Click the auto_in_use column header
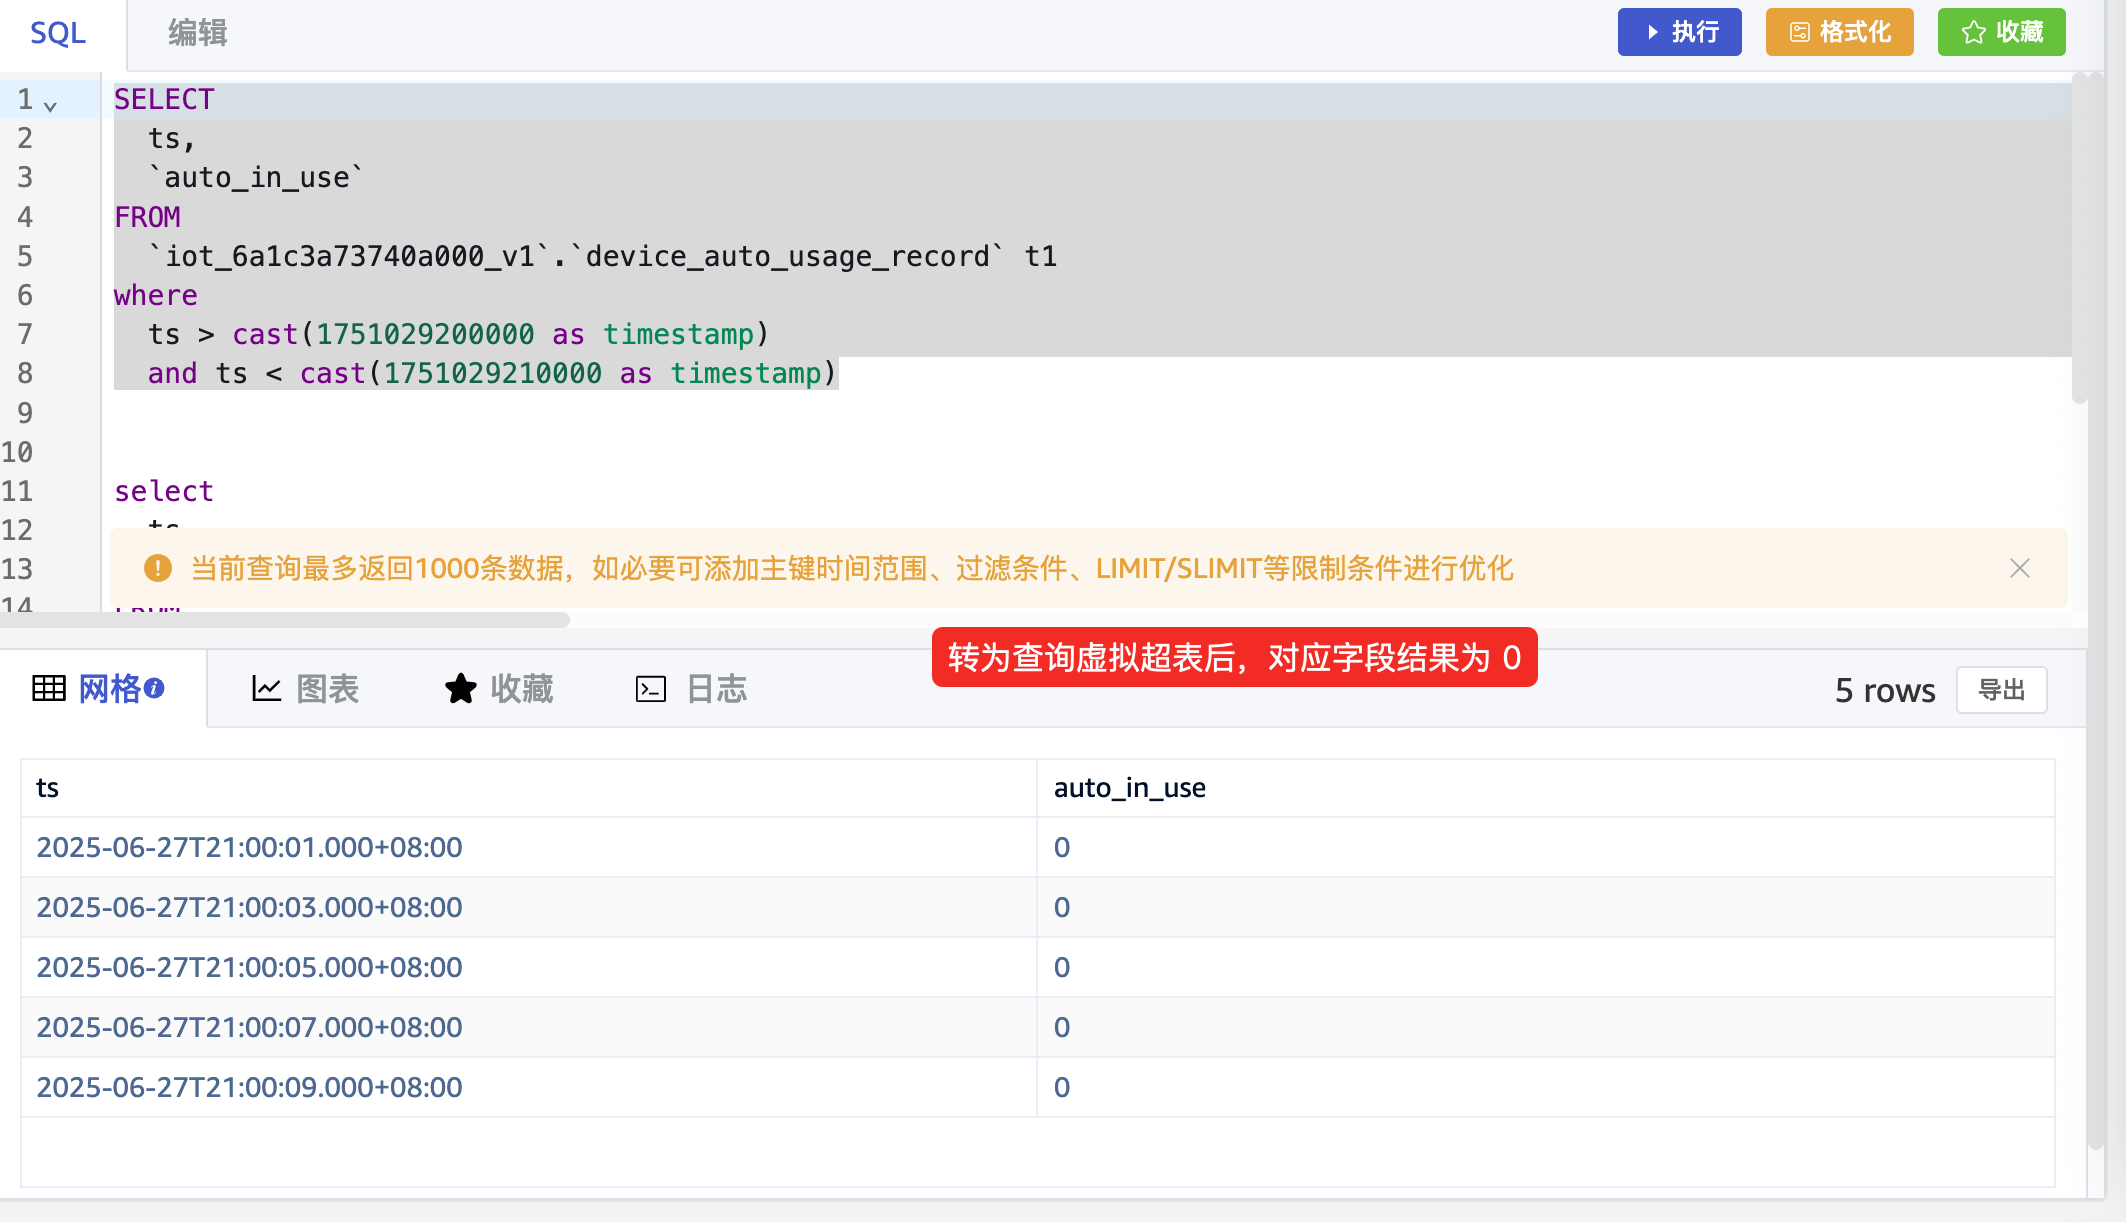Viewport: 2126px width, 1222px height. coord(1129,788)
